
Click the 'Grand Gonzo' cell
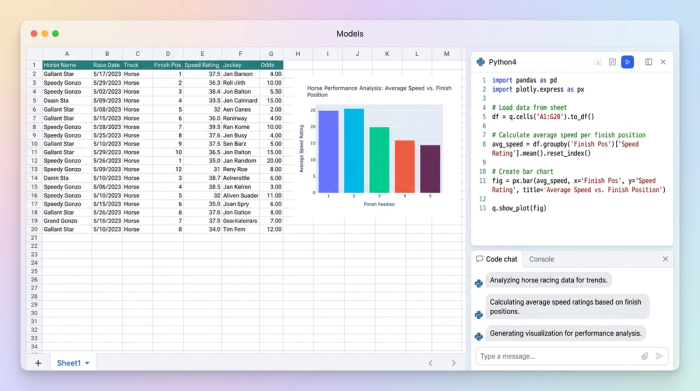67,220
